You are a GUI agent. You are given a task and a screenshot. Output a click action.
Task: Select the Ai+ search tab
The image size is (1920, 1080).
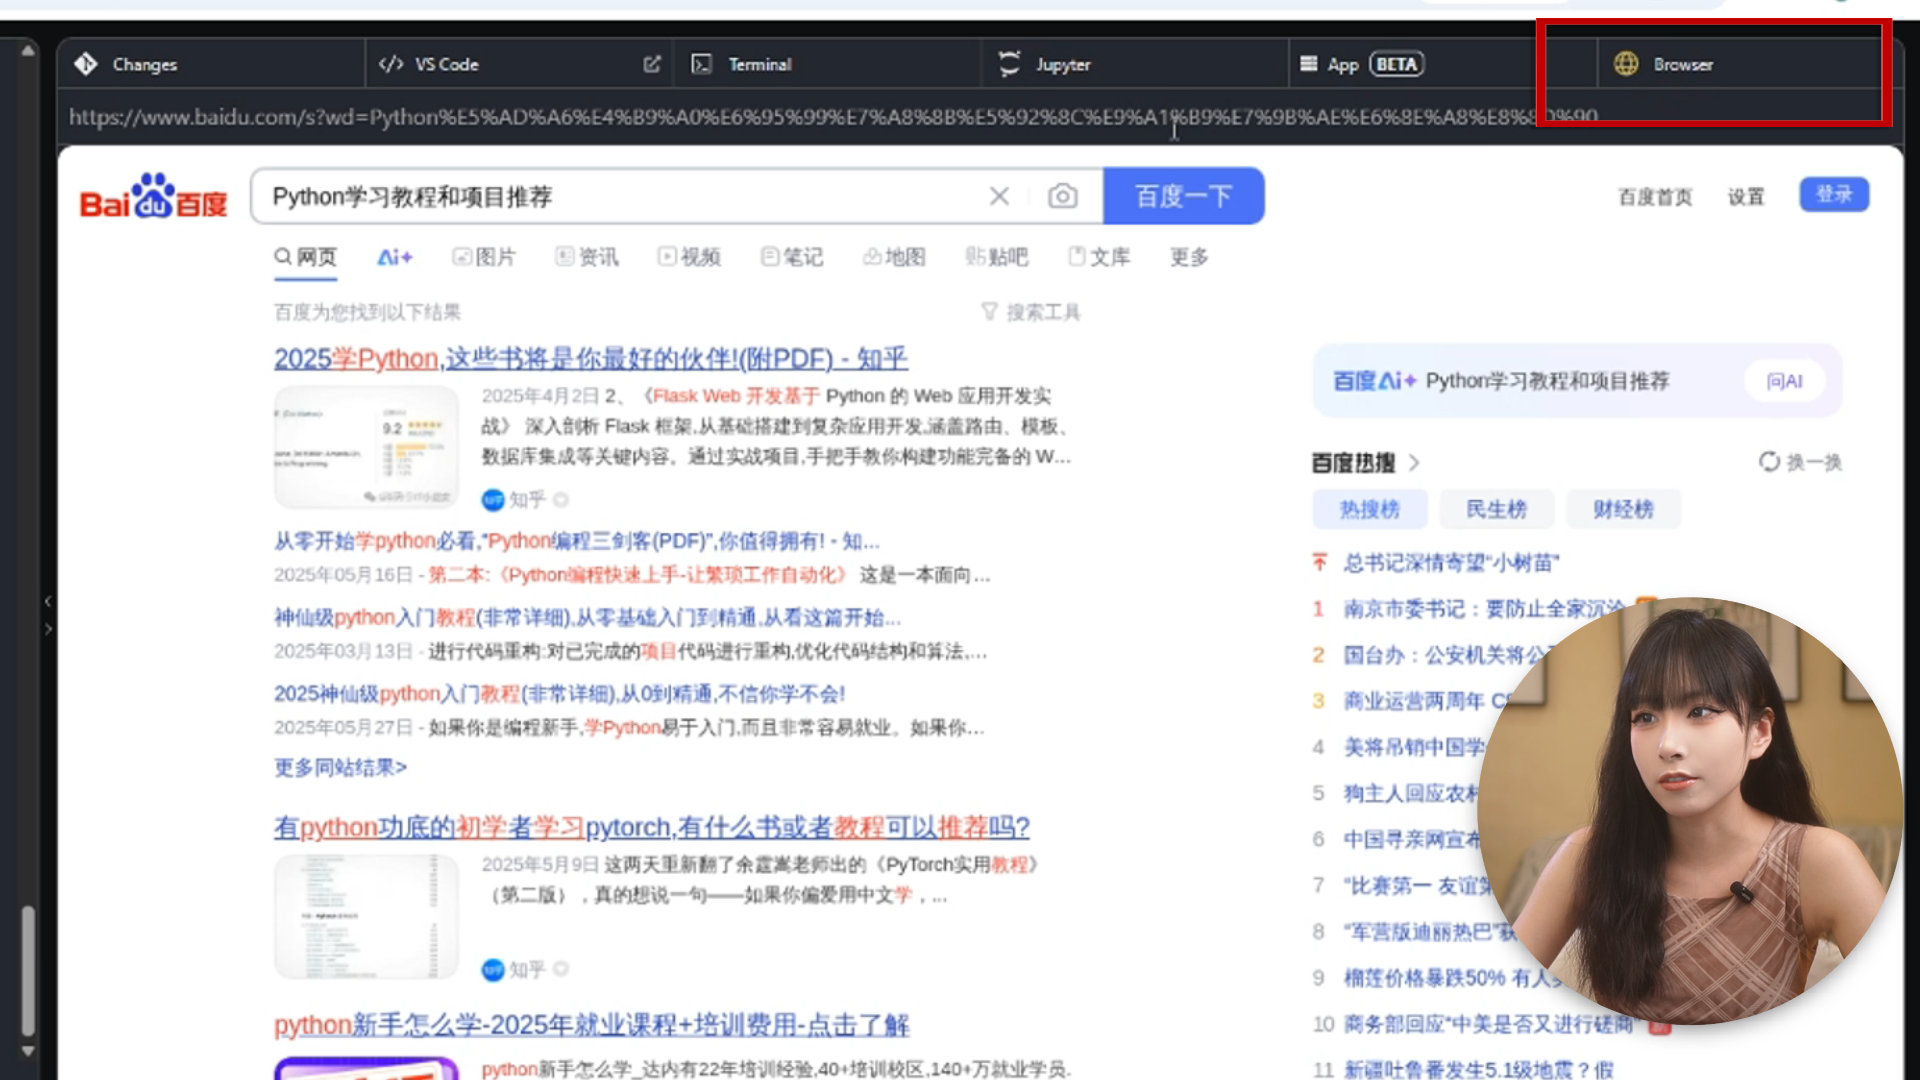pos(395,257)
